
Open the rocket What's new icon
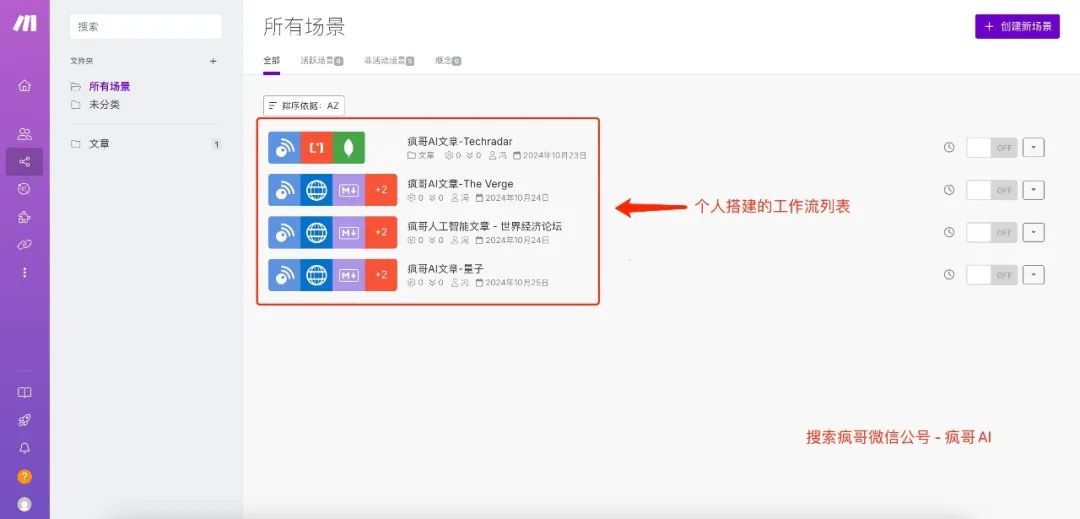[x=25, y=421]
